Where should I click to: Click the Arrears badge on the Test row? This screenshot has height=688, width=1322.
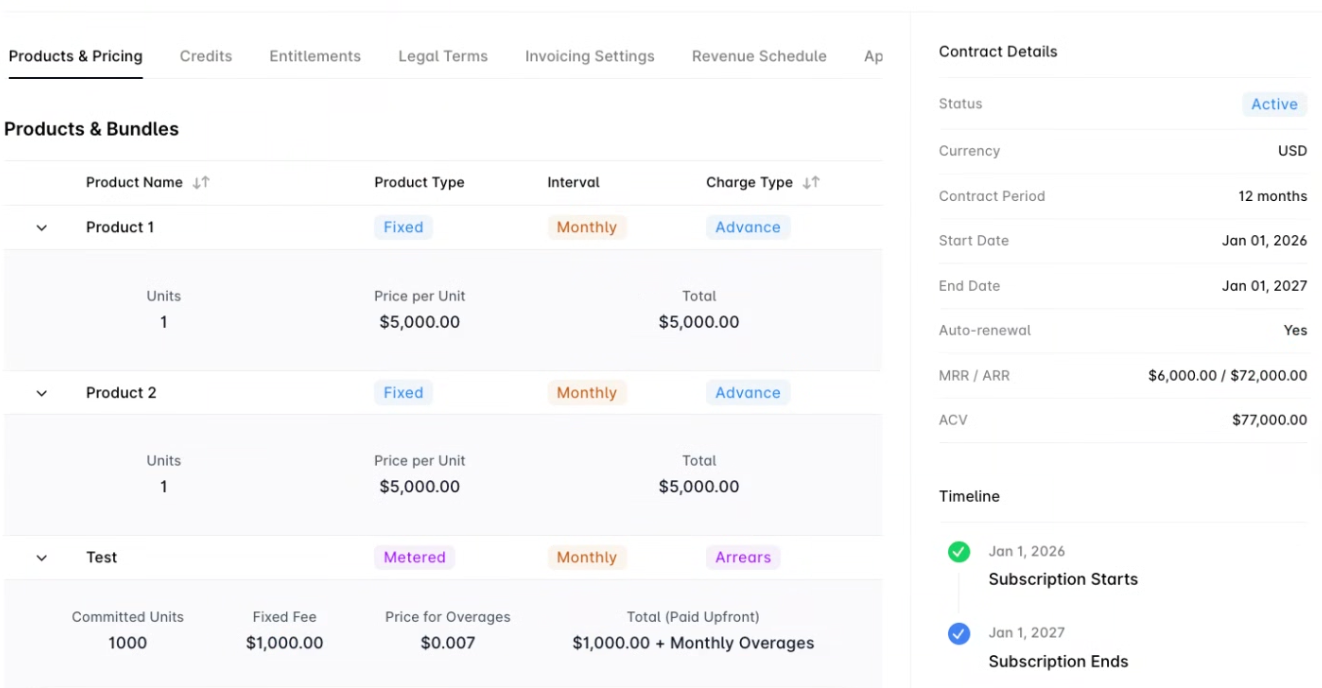click(x=743, y=557)
